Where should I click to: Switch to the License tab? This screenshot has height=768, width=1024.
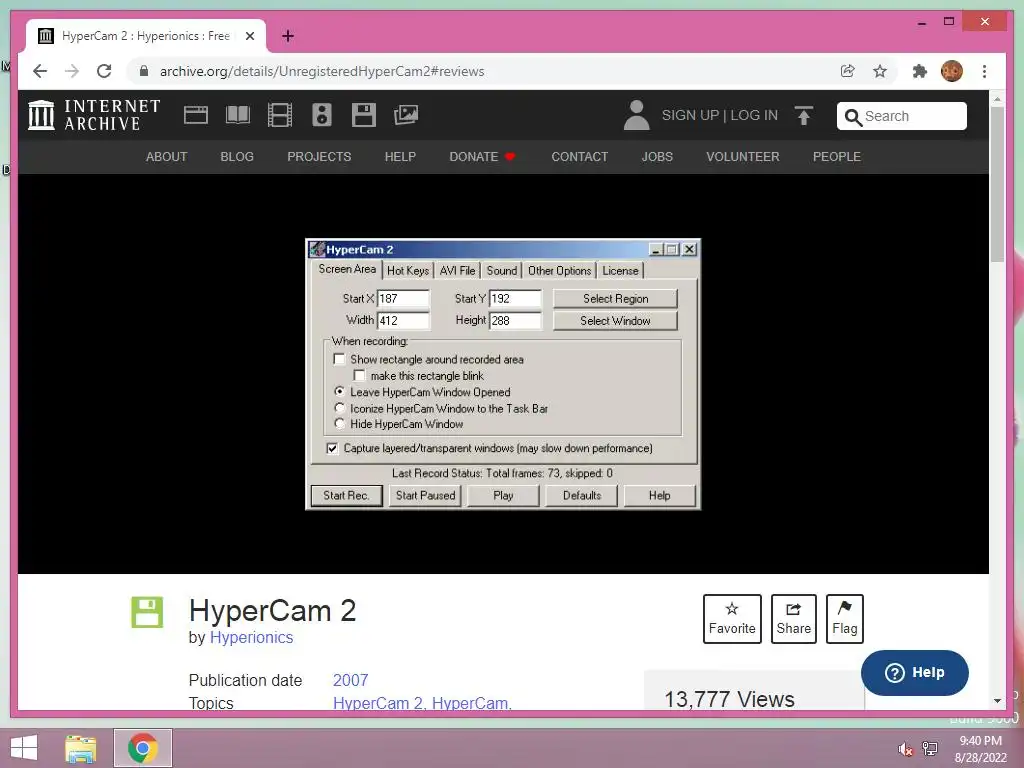tap(620, 270)
